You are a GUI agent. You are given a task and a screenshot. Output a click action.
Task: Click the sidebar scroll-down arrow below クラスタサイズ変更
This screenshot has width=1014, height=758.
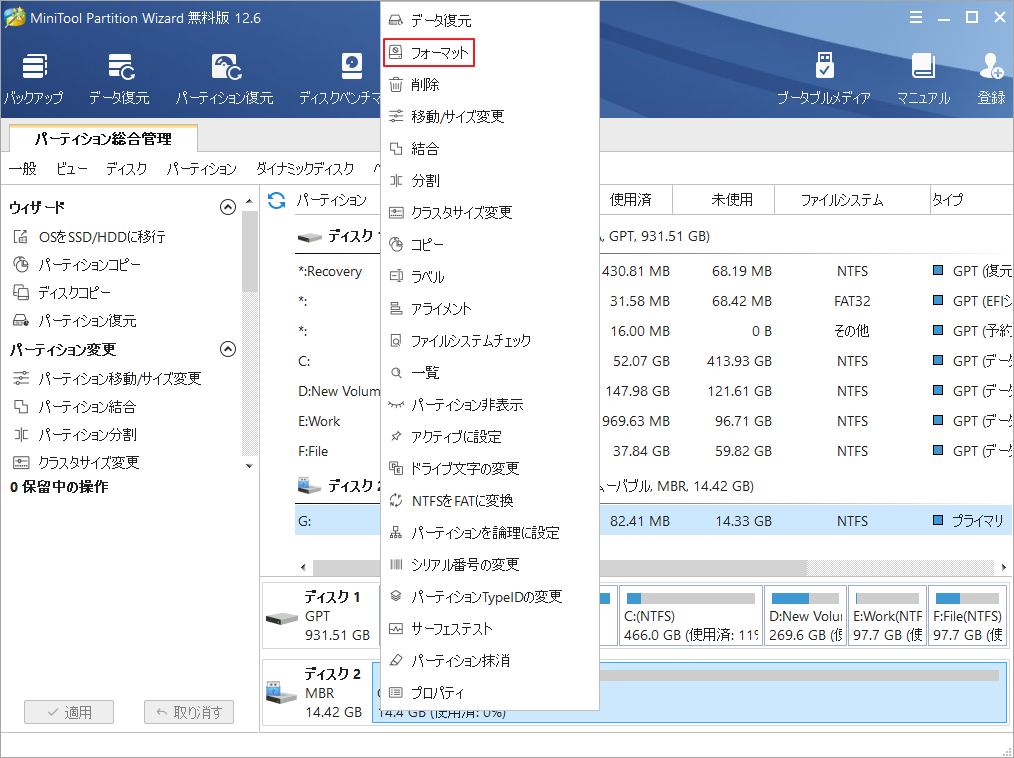pyautogui.click(x=247, y=465)
